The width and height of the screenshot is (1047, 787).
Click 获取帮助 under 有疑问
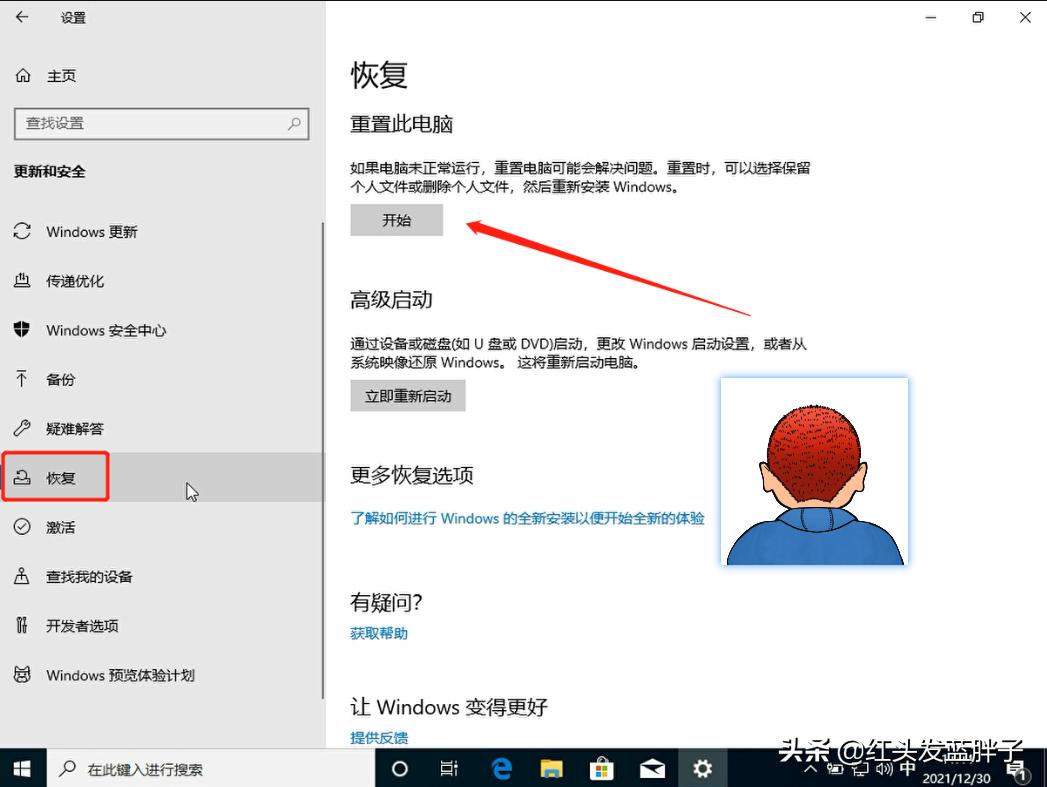pos(378,632)
